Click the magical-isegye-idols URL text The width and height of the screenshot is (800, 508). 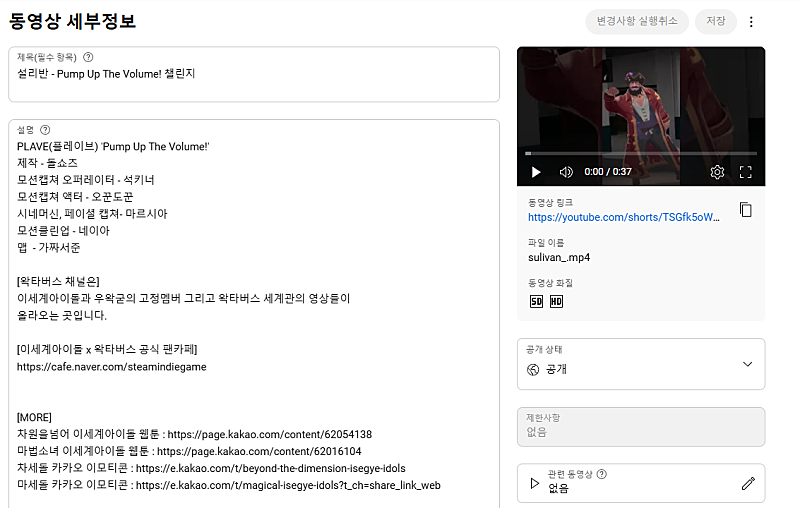tap(288, 485)
